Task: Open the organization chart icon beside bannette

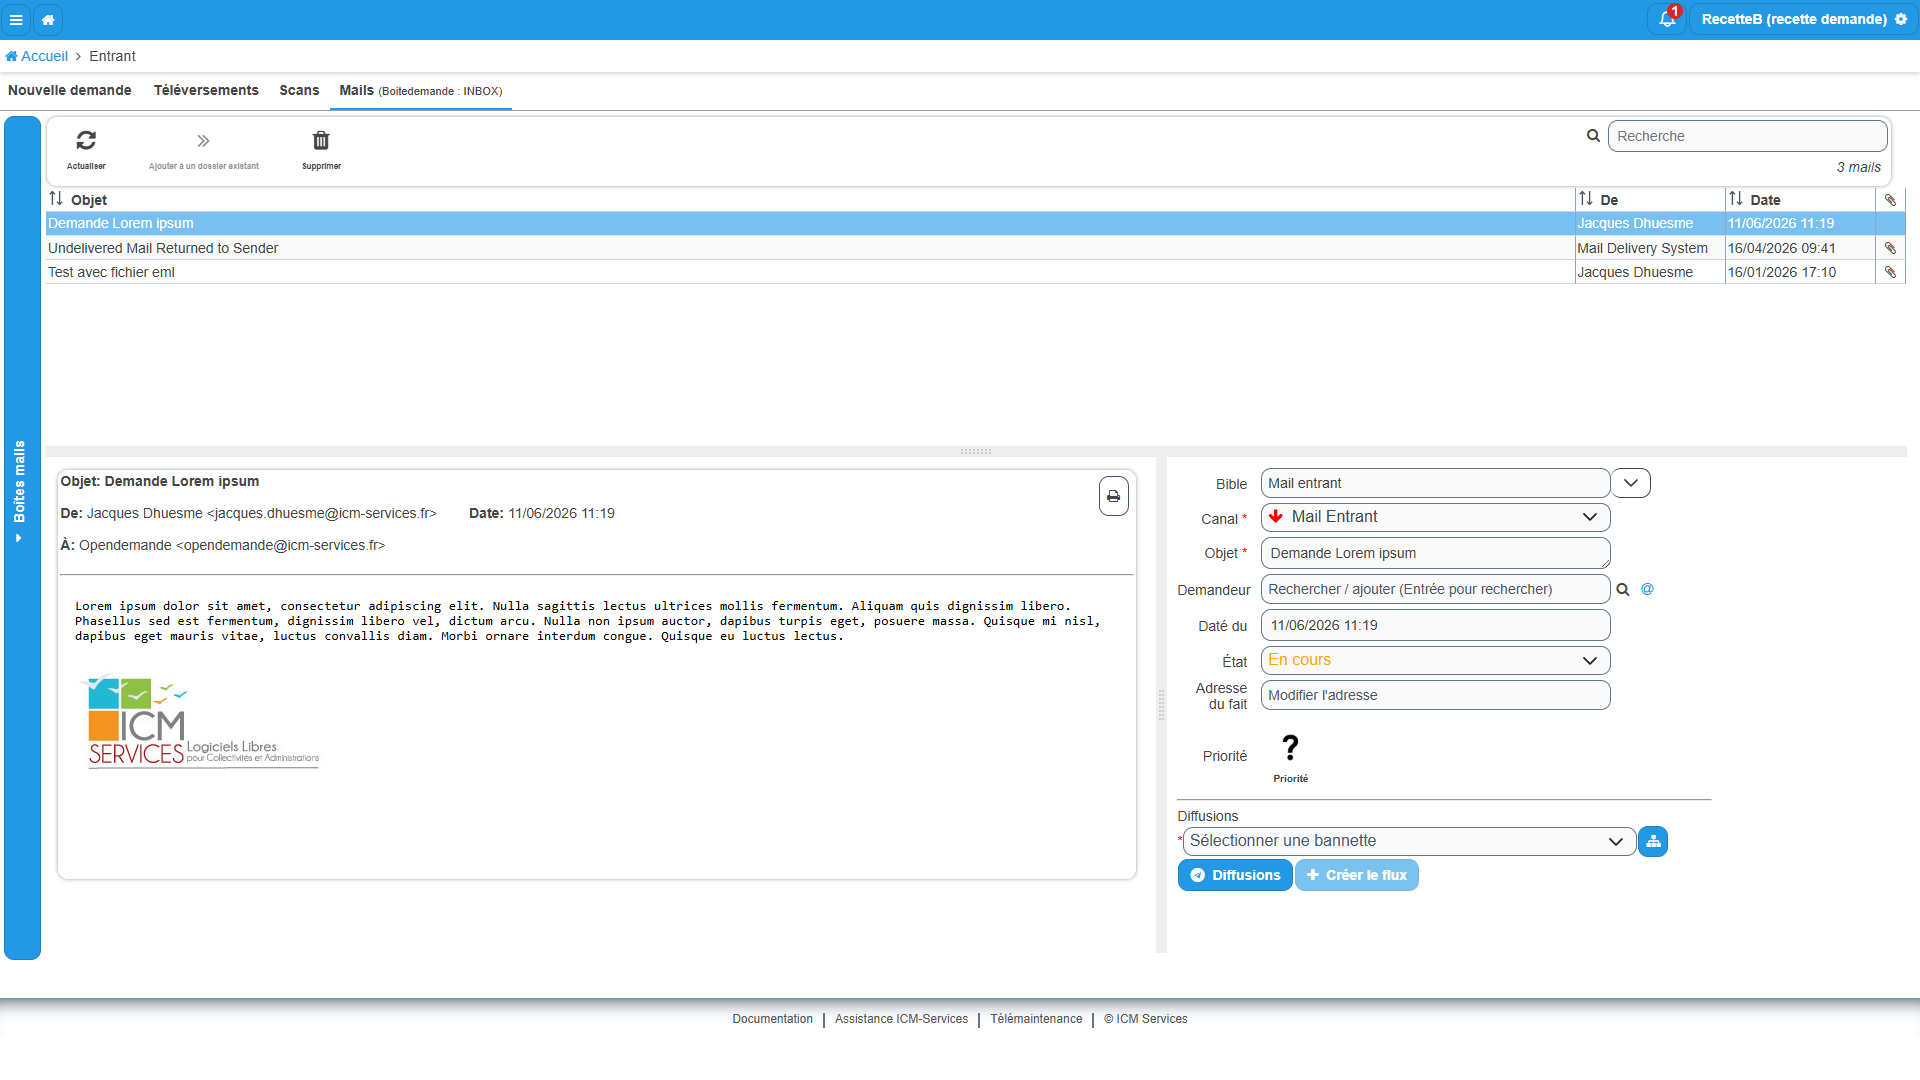Action: coord(1653,841)
